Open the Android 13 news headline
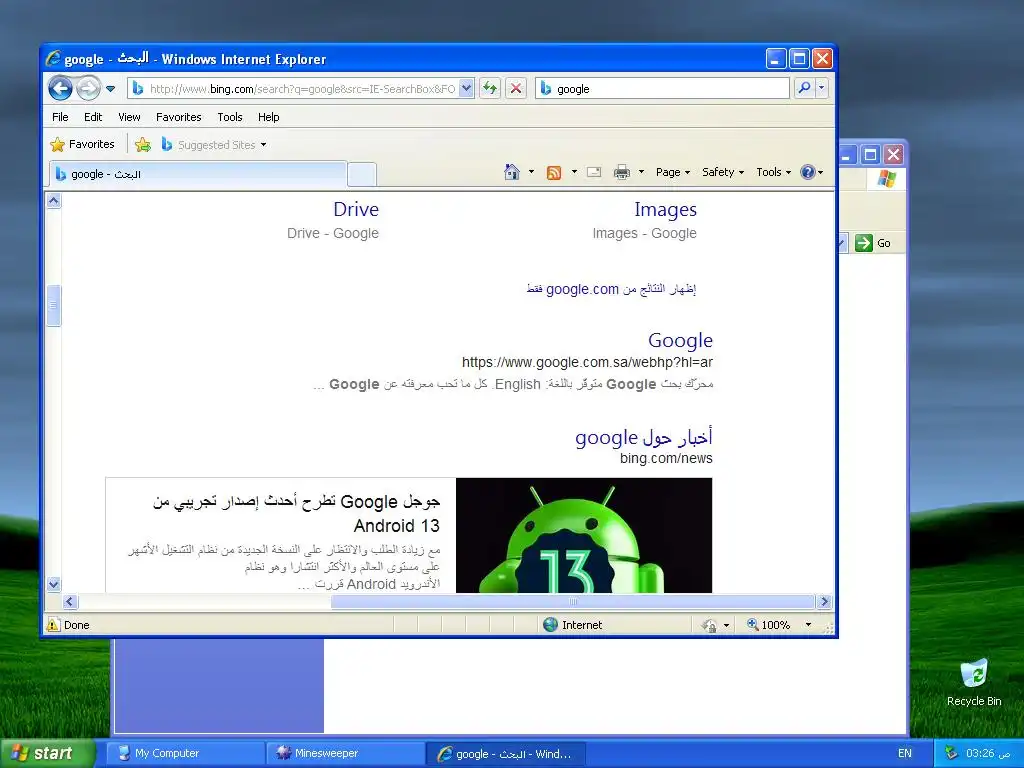The image size is (1024, 768). [x=296, y=513]
